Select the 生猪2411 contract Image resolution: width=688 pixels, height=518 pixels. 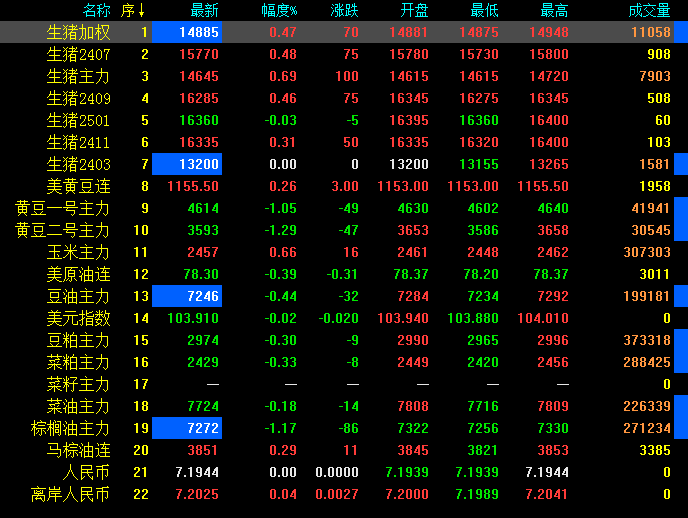click(x=78, y=142)
